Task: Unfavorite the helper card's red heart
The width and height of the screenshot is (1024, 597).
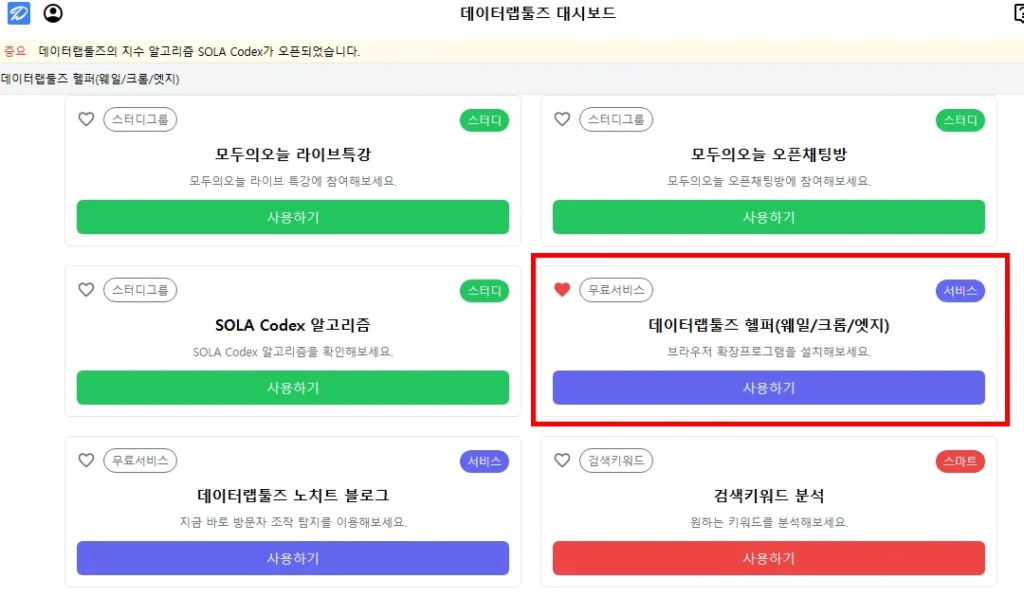Action: coord(562,289)
